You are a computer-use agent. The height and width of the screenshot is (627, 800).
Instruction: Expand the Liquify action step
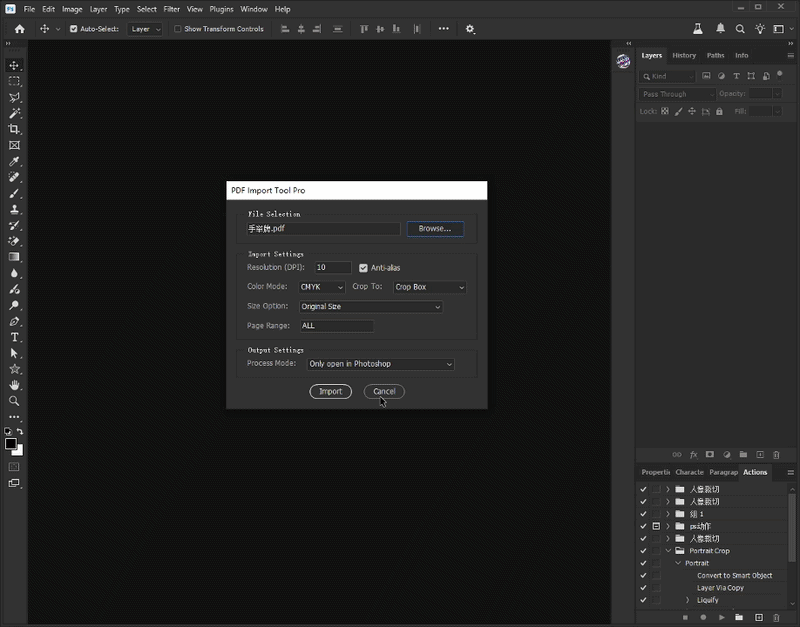[x=688, y=600]
